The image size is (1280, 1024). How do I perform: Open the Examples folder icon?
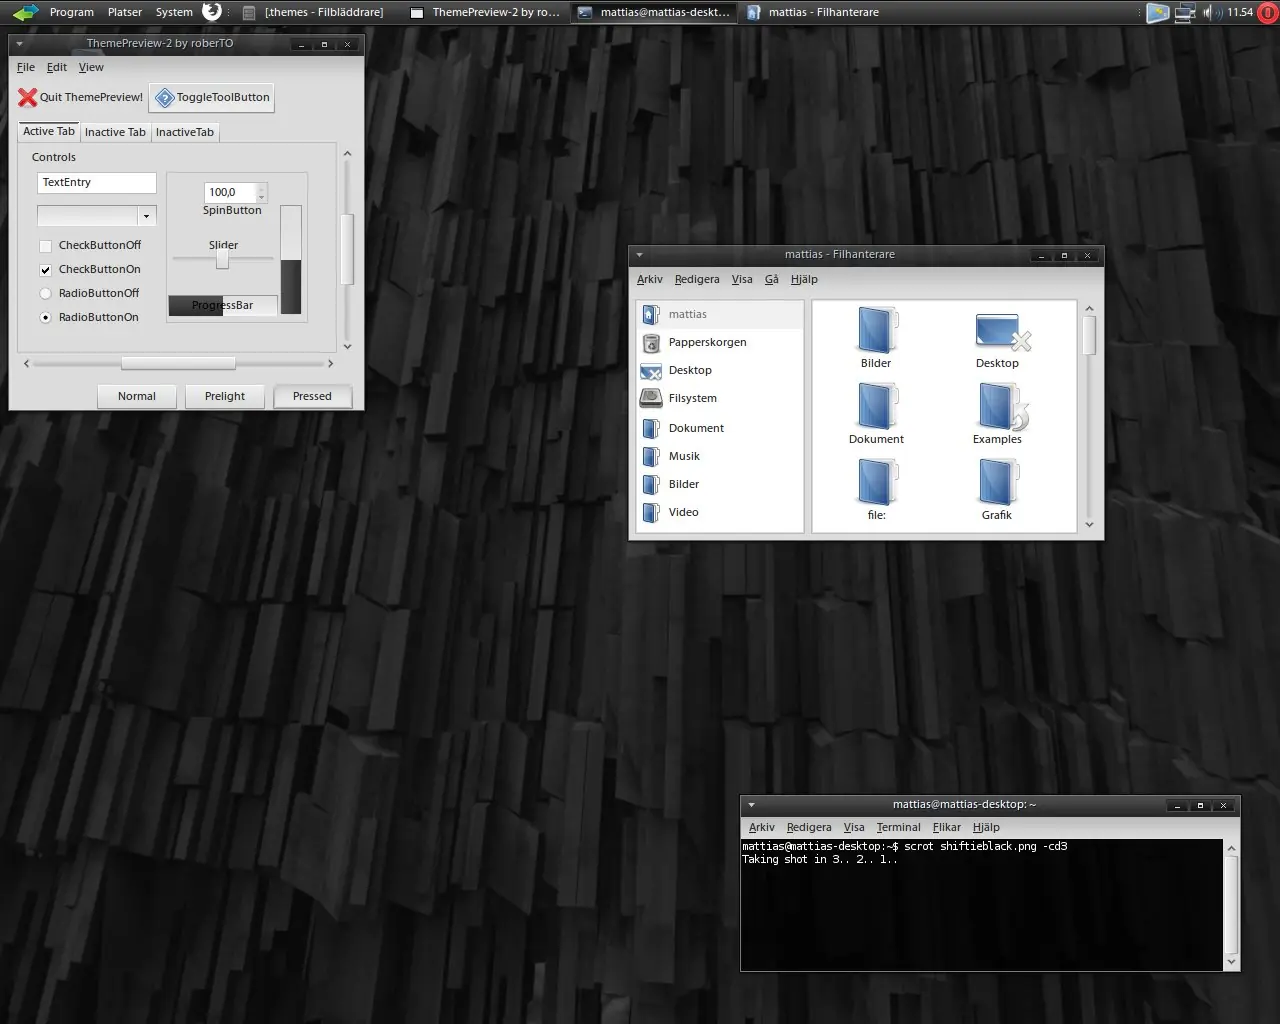pos(997,407)
